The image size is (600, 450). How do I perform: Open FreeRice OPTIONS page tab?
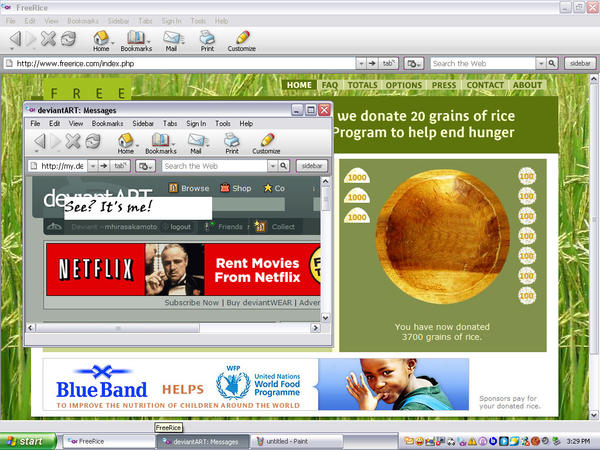[x=403, y=85]
